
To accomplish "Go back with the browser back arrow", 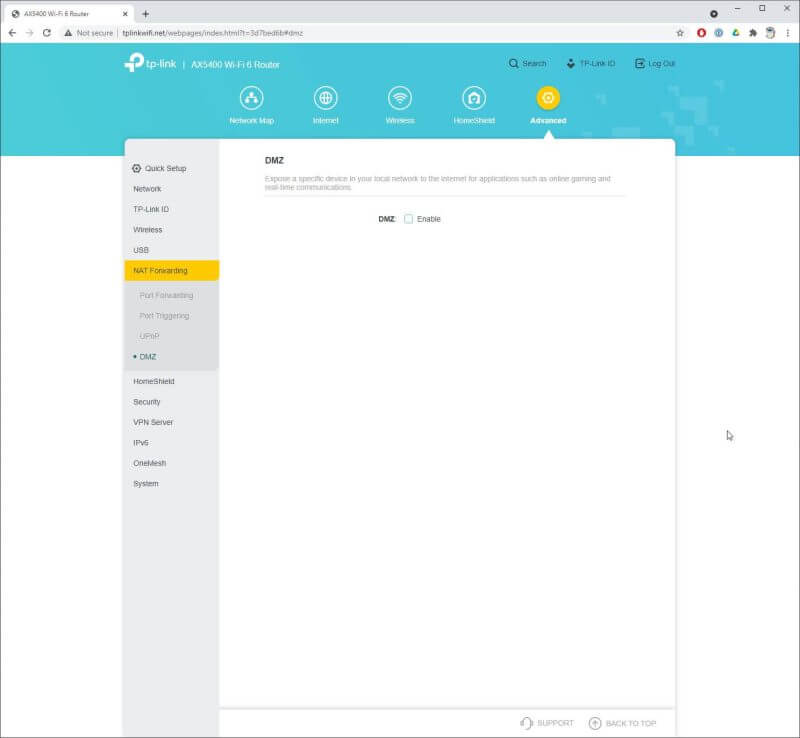I will (x=13, y=33).
